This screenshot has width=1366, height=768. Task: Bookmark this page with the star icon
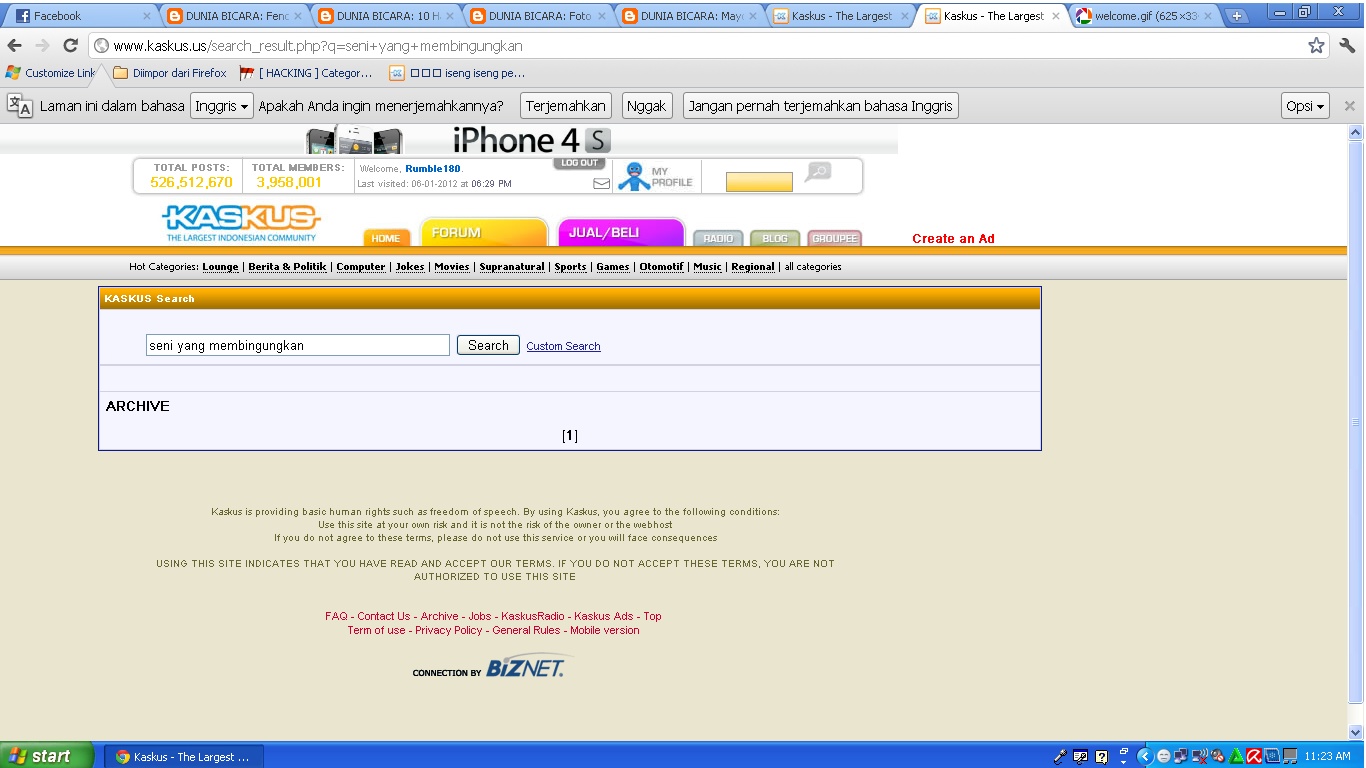[1316, 45]
